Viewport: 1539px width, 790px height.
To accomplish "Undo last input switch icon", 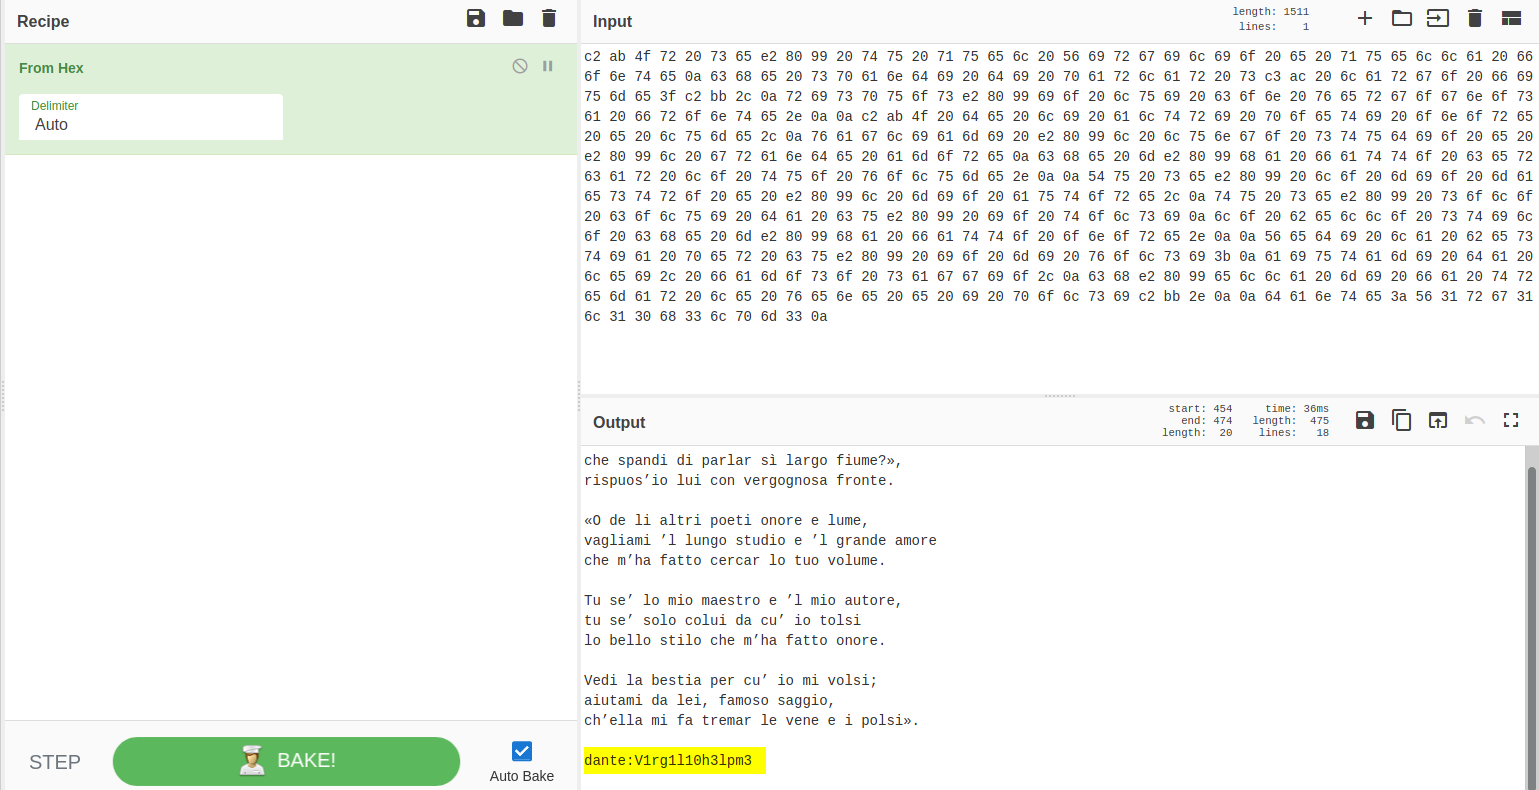I will [1474, 420].
